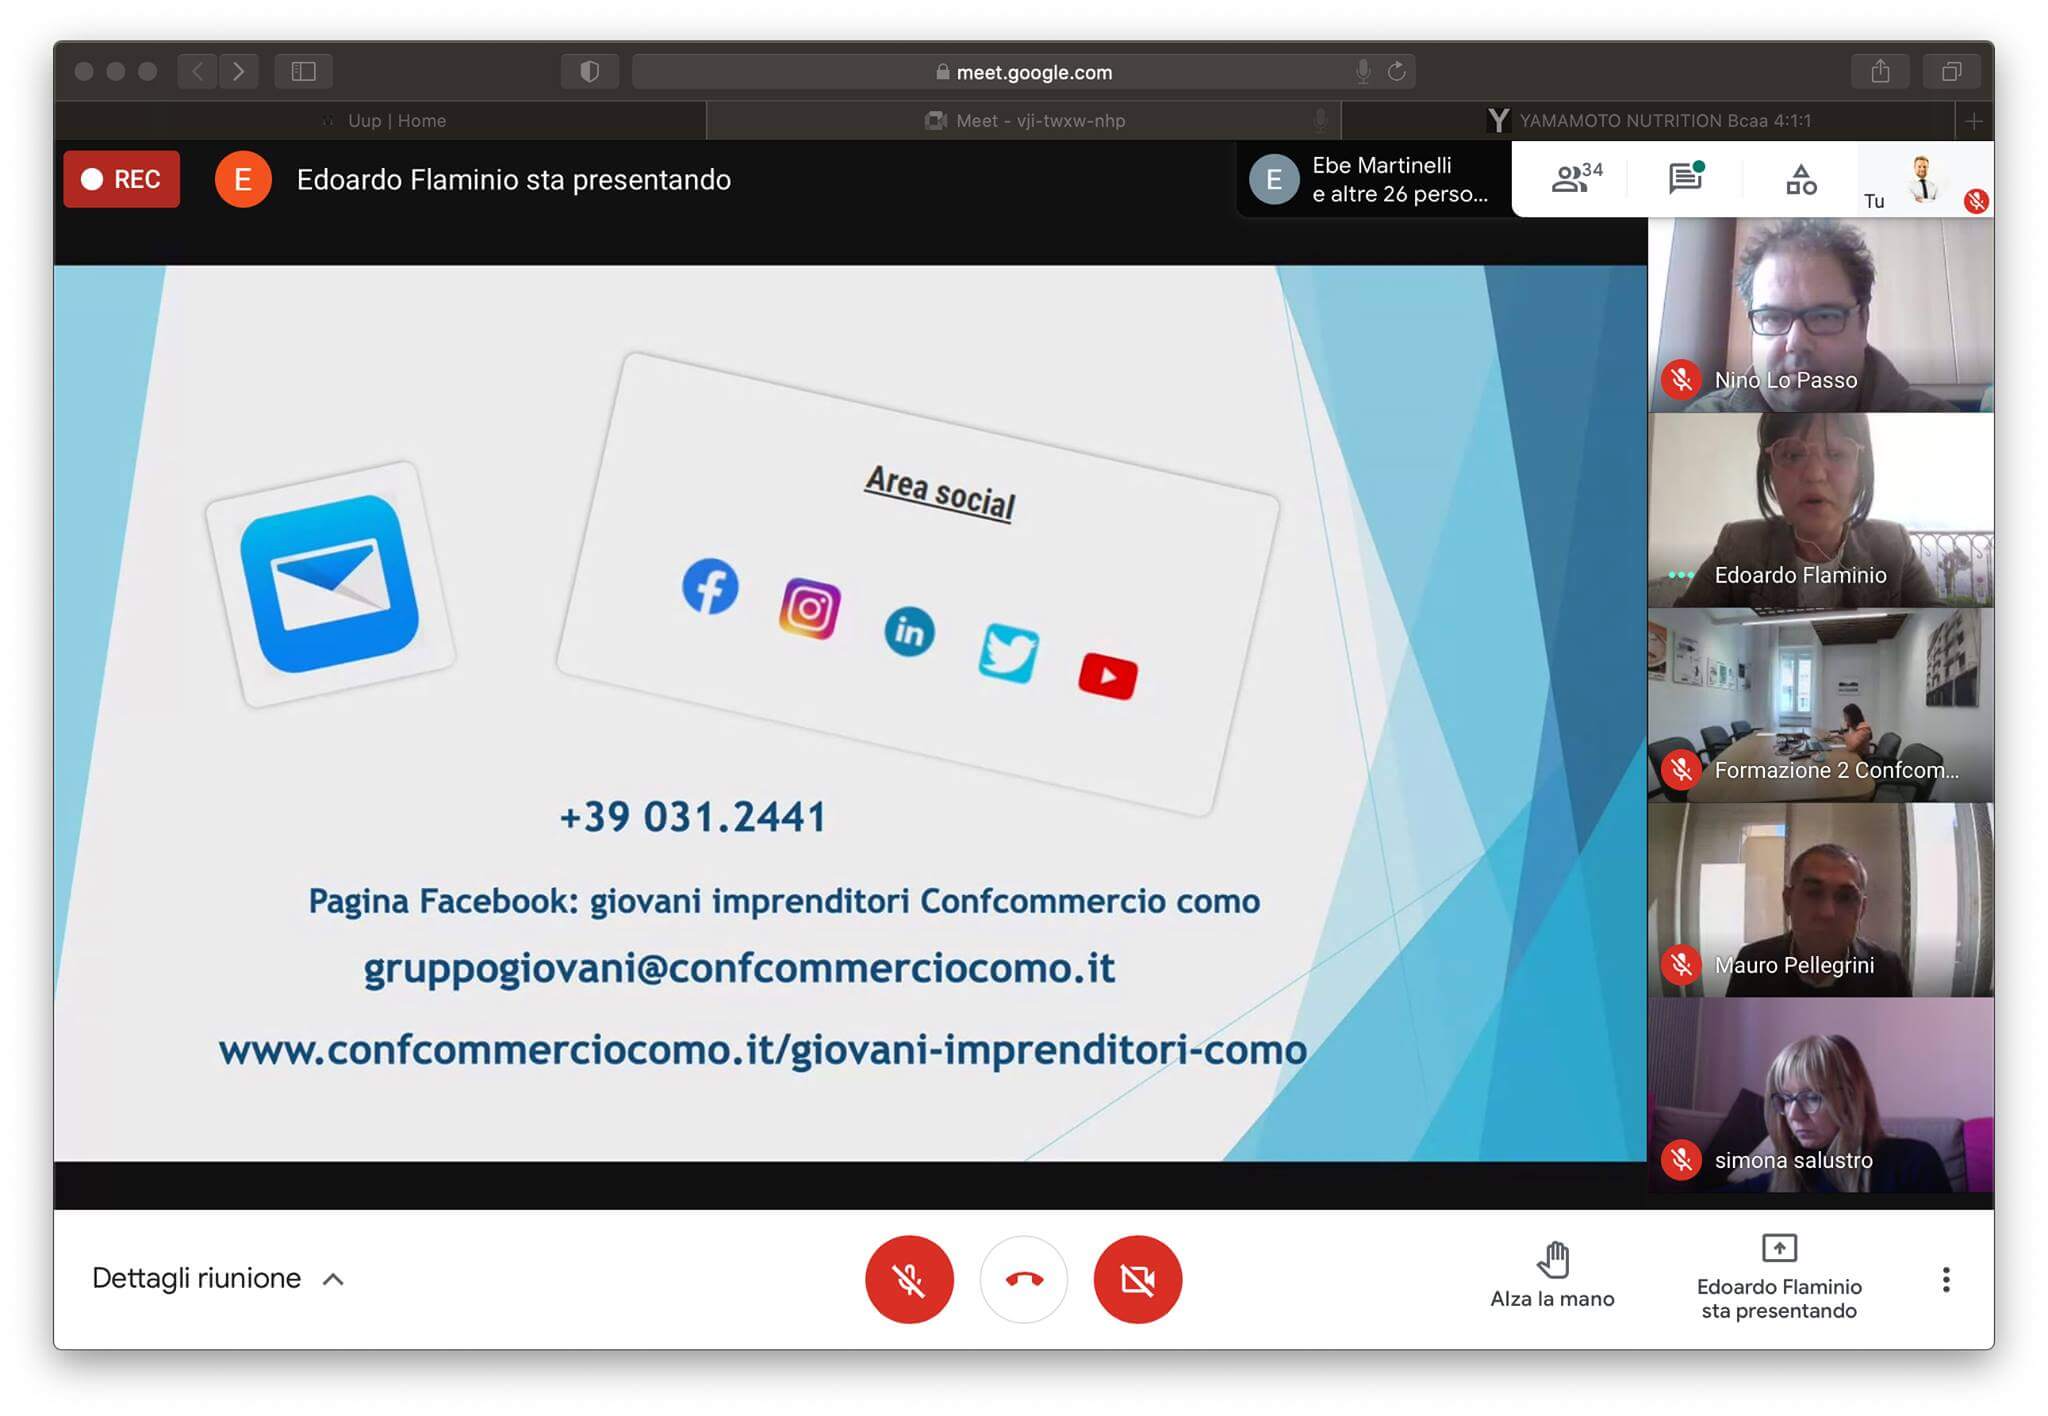The height and width of the screenshot is (1416, 2048).
Task: Toggle the camera off button
Action: coord(1137,1279)
